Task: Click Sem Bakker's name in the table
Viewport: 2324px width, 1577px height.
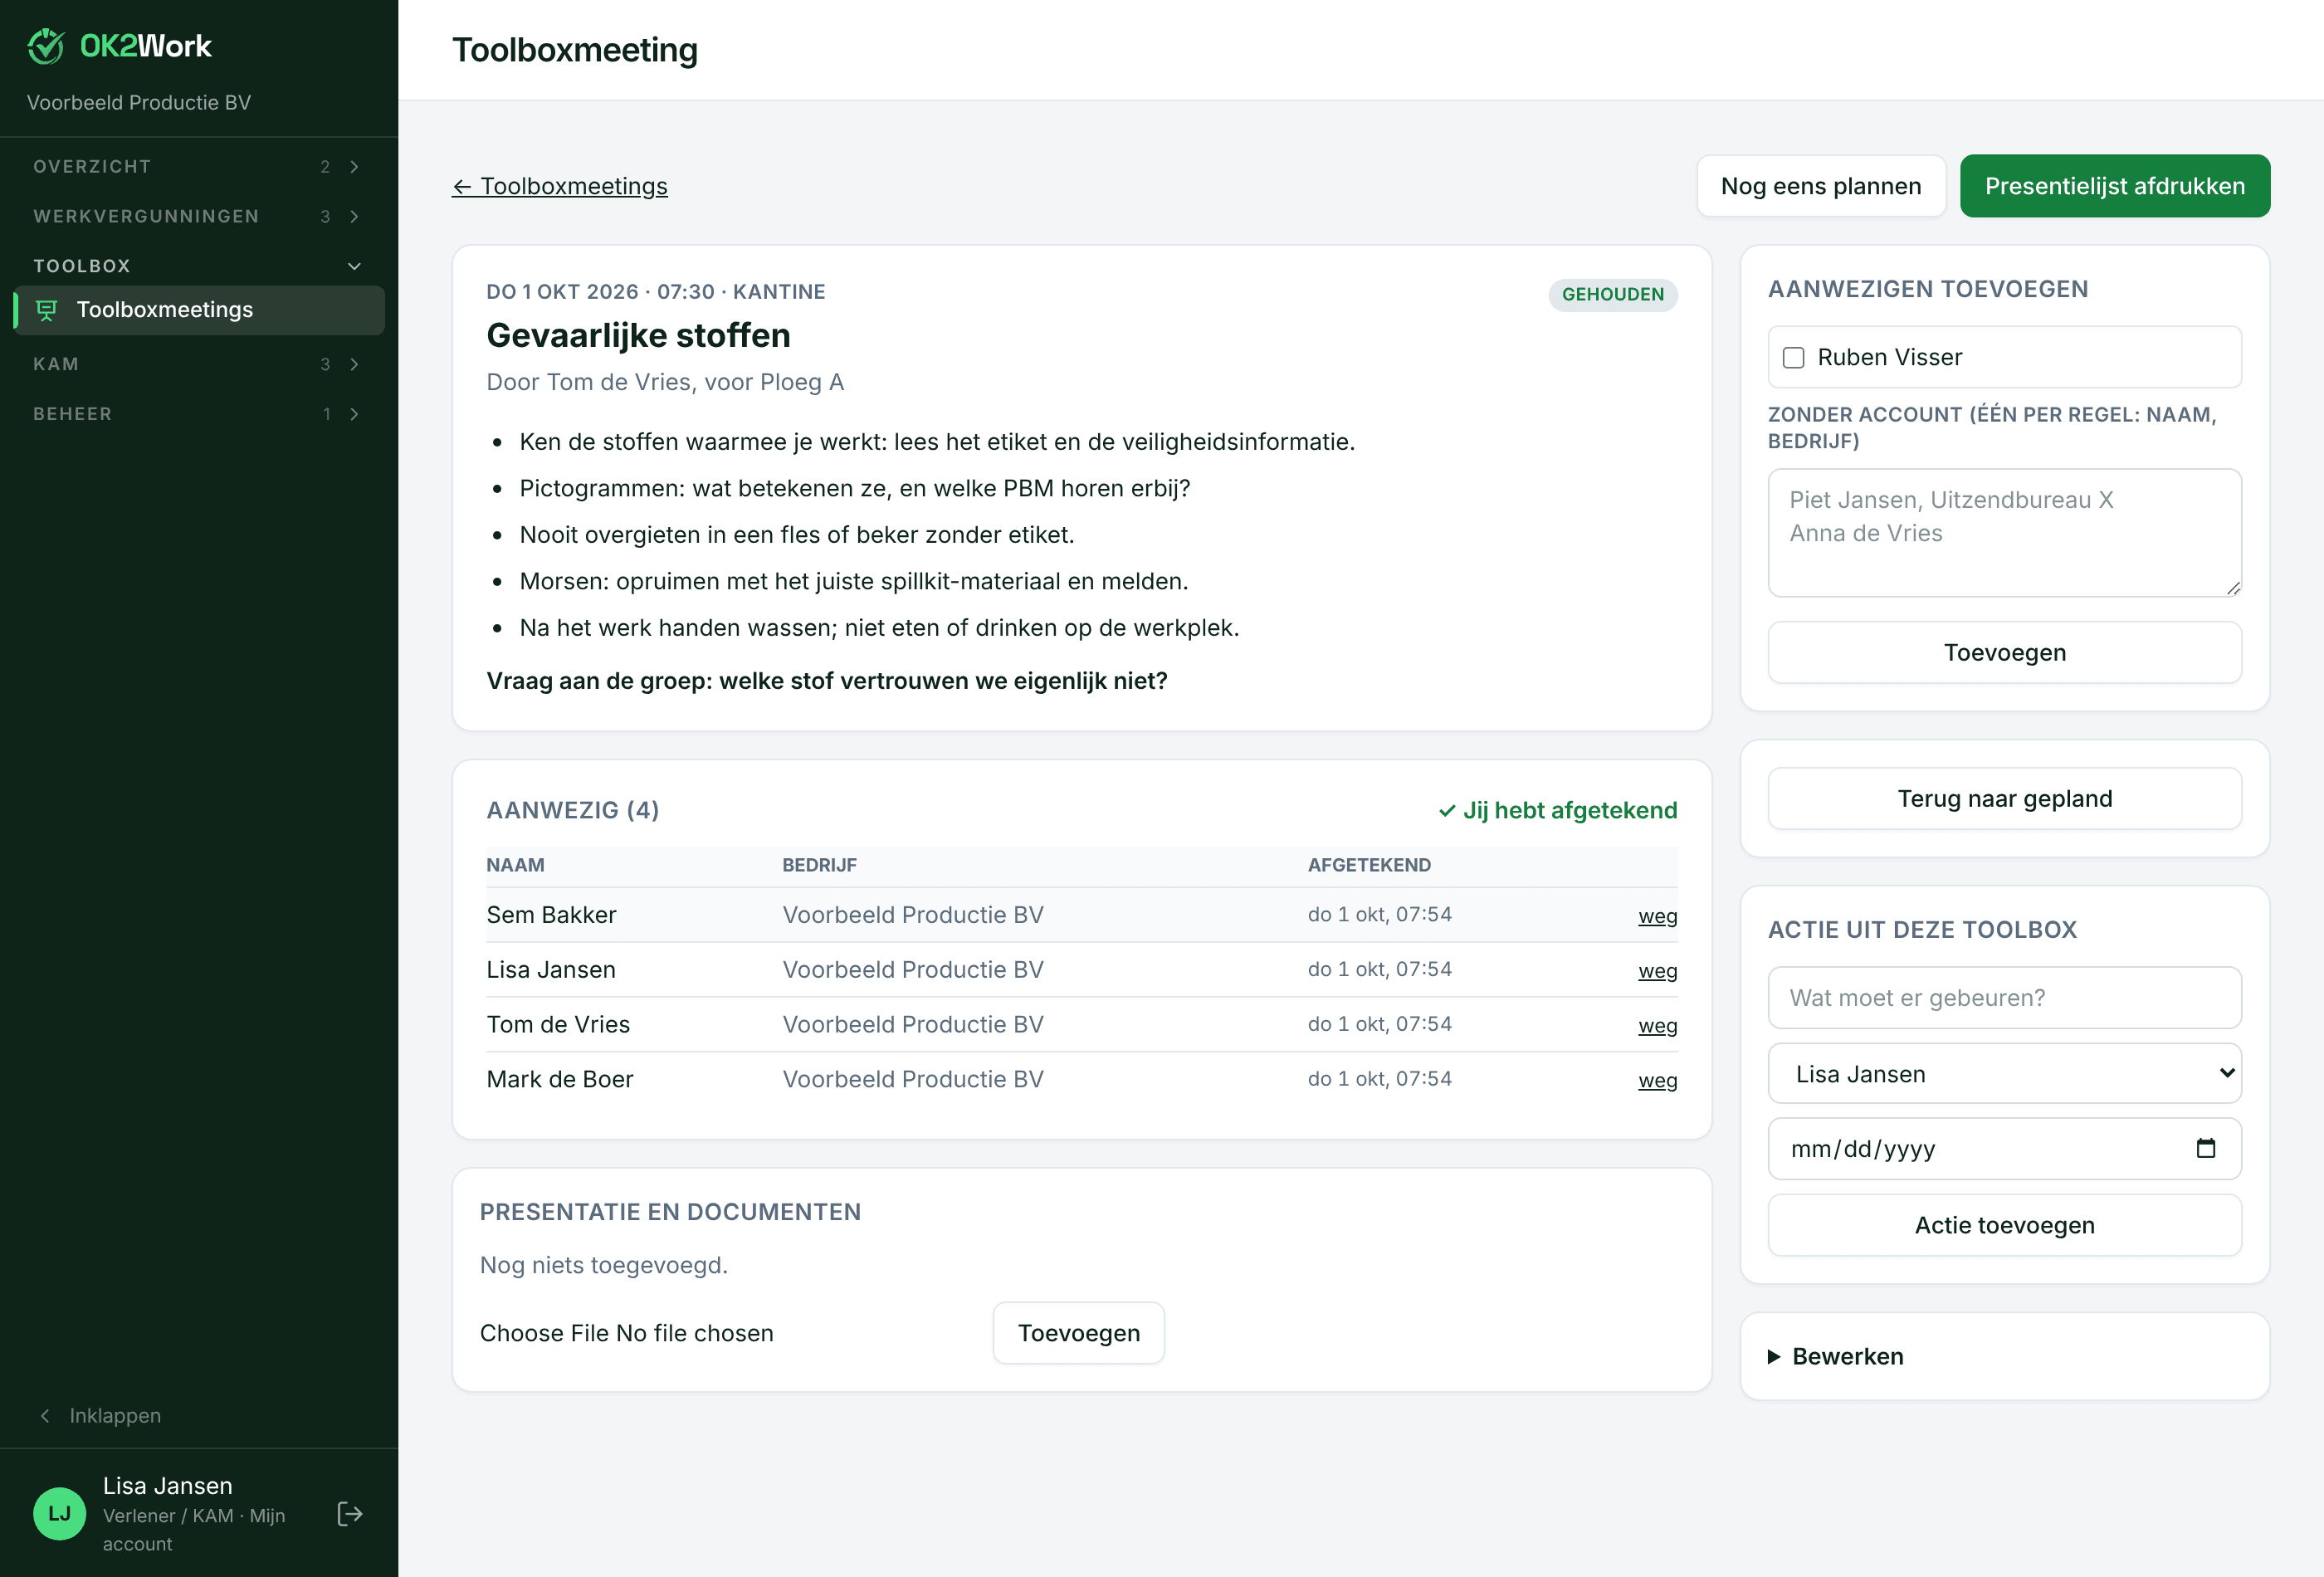Action: pyautogui.click(x=551, y=915)
